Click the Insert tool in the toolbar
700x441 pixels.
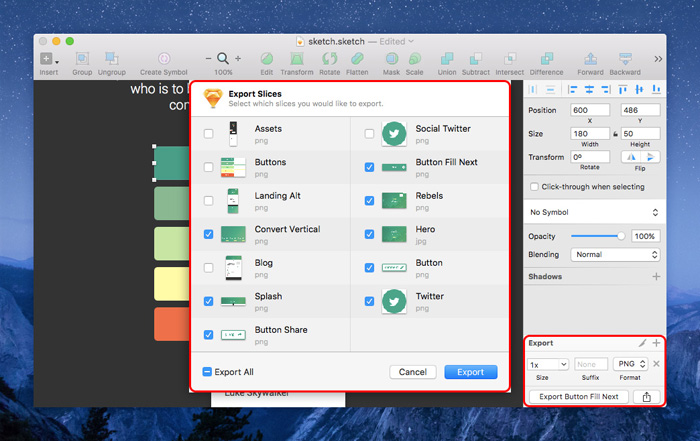[x=48, y=59]
